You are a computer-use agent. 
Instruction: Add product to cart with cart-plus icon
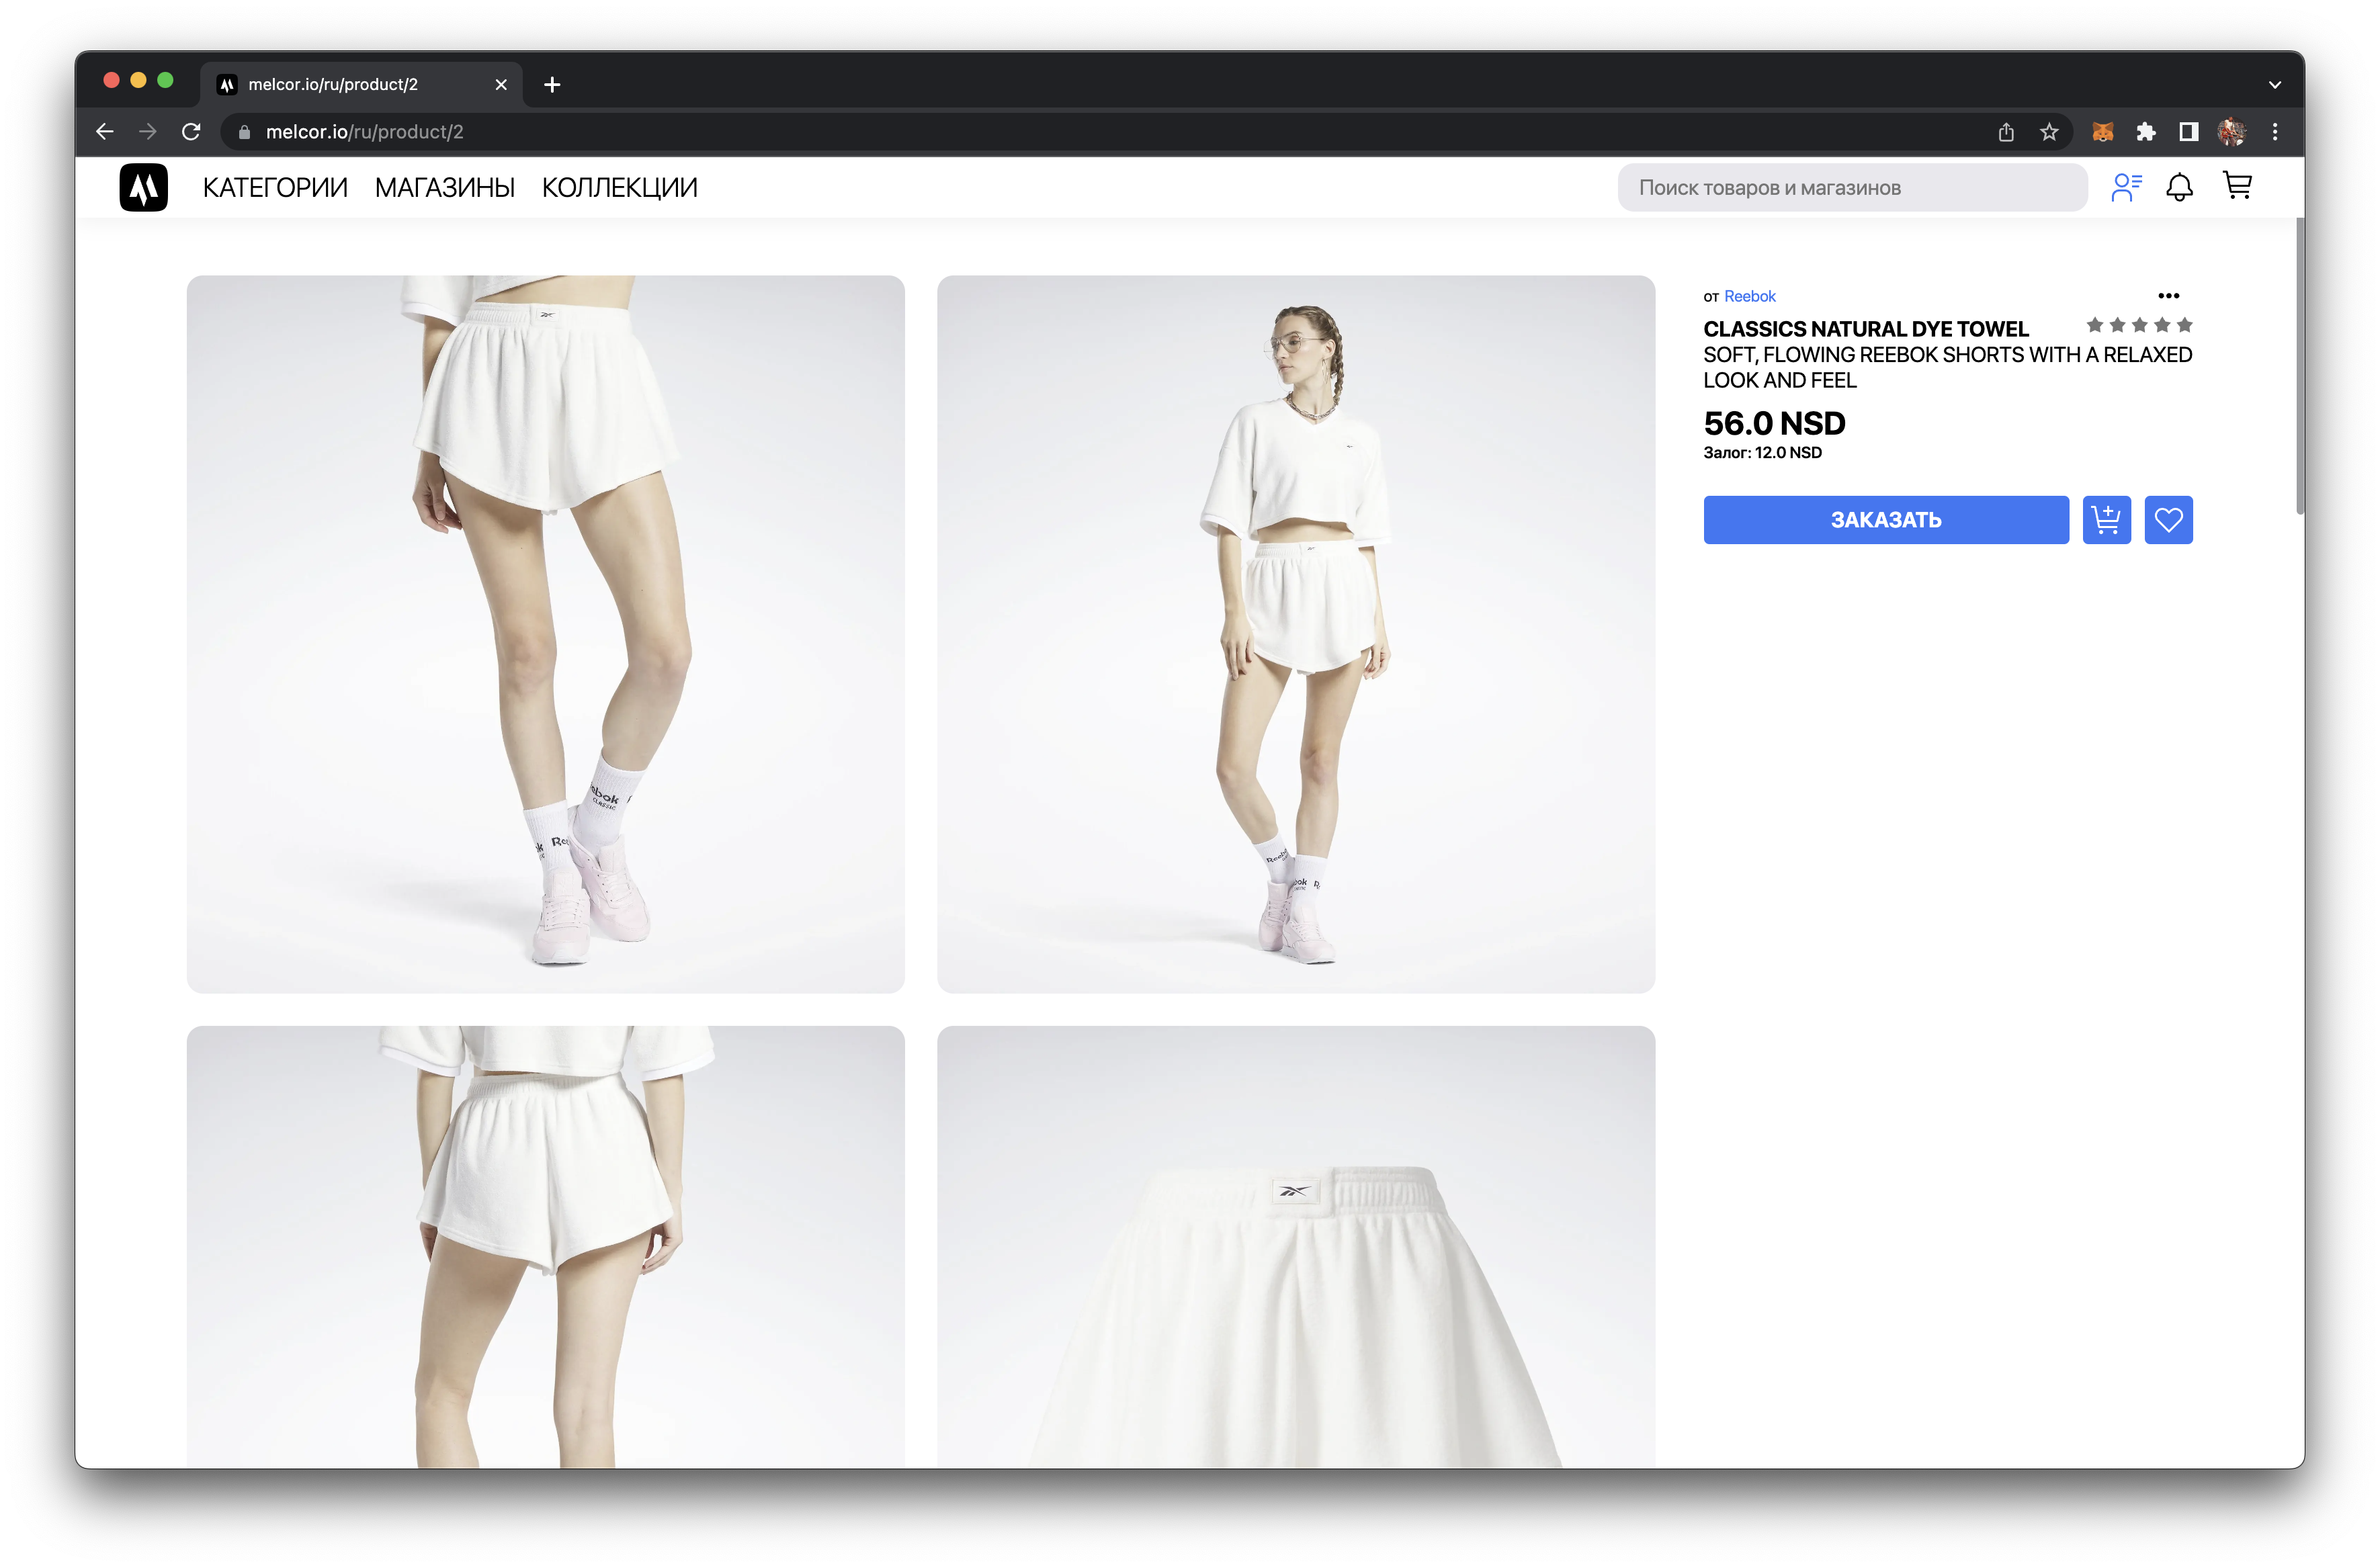tap(2107, 520)
